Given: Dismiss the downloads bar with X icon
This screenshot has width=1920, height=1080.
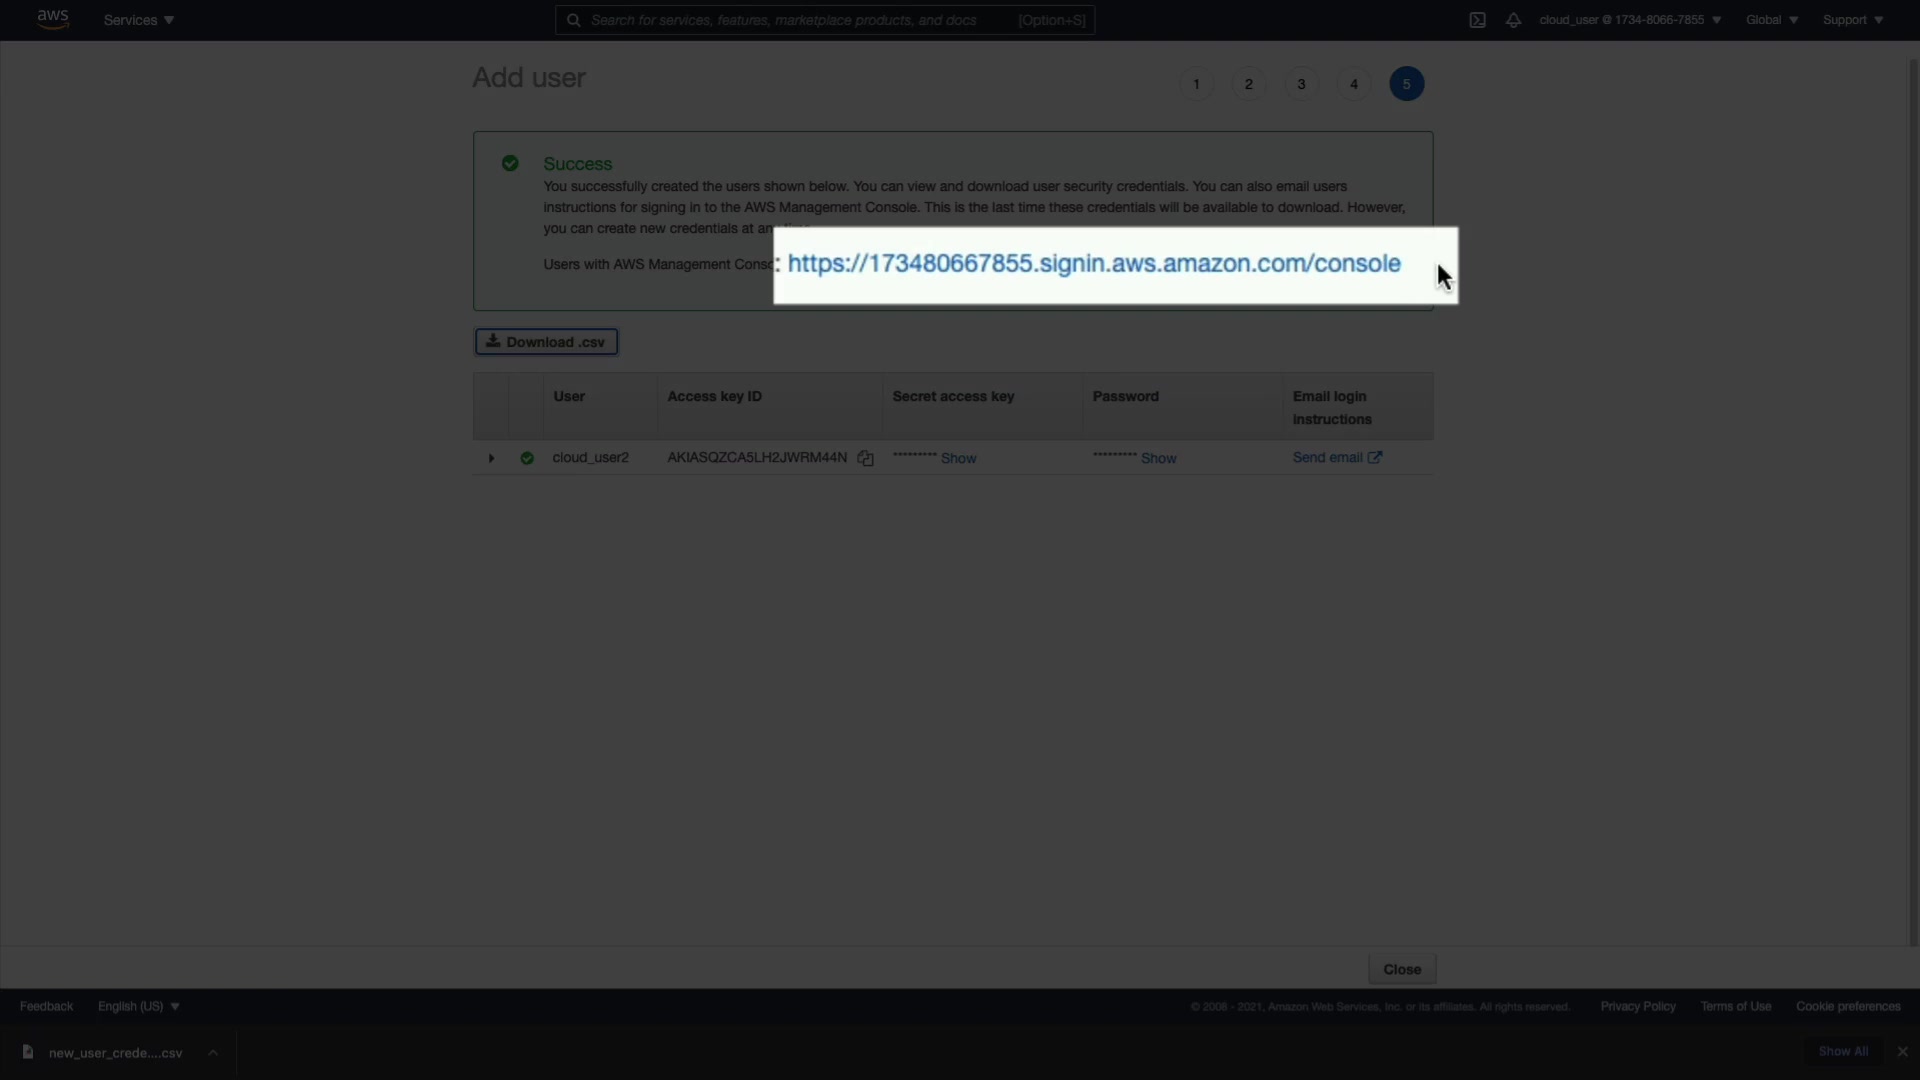Looking at the screenshot, I should click(1902, 1052).
